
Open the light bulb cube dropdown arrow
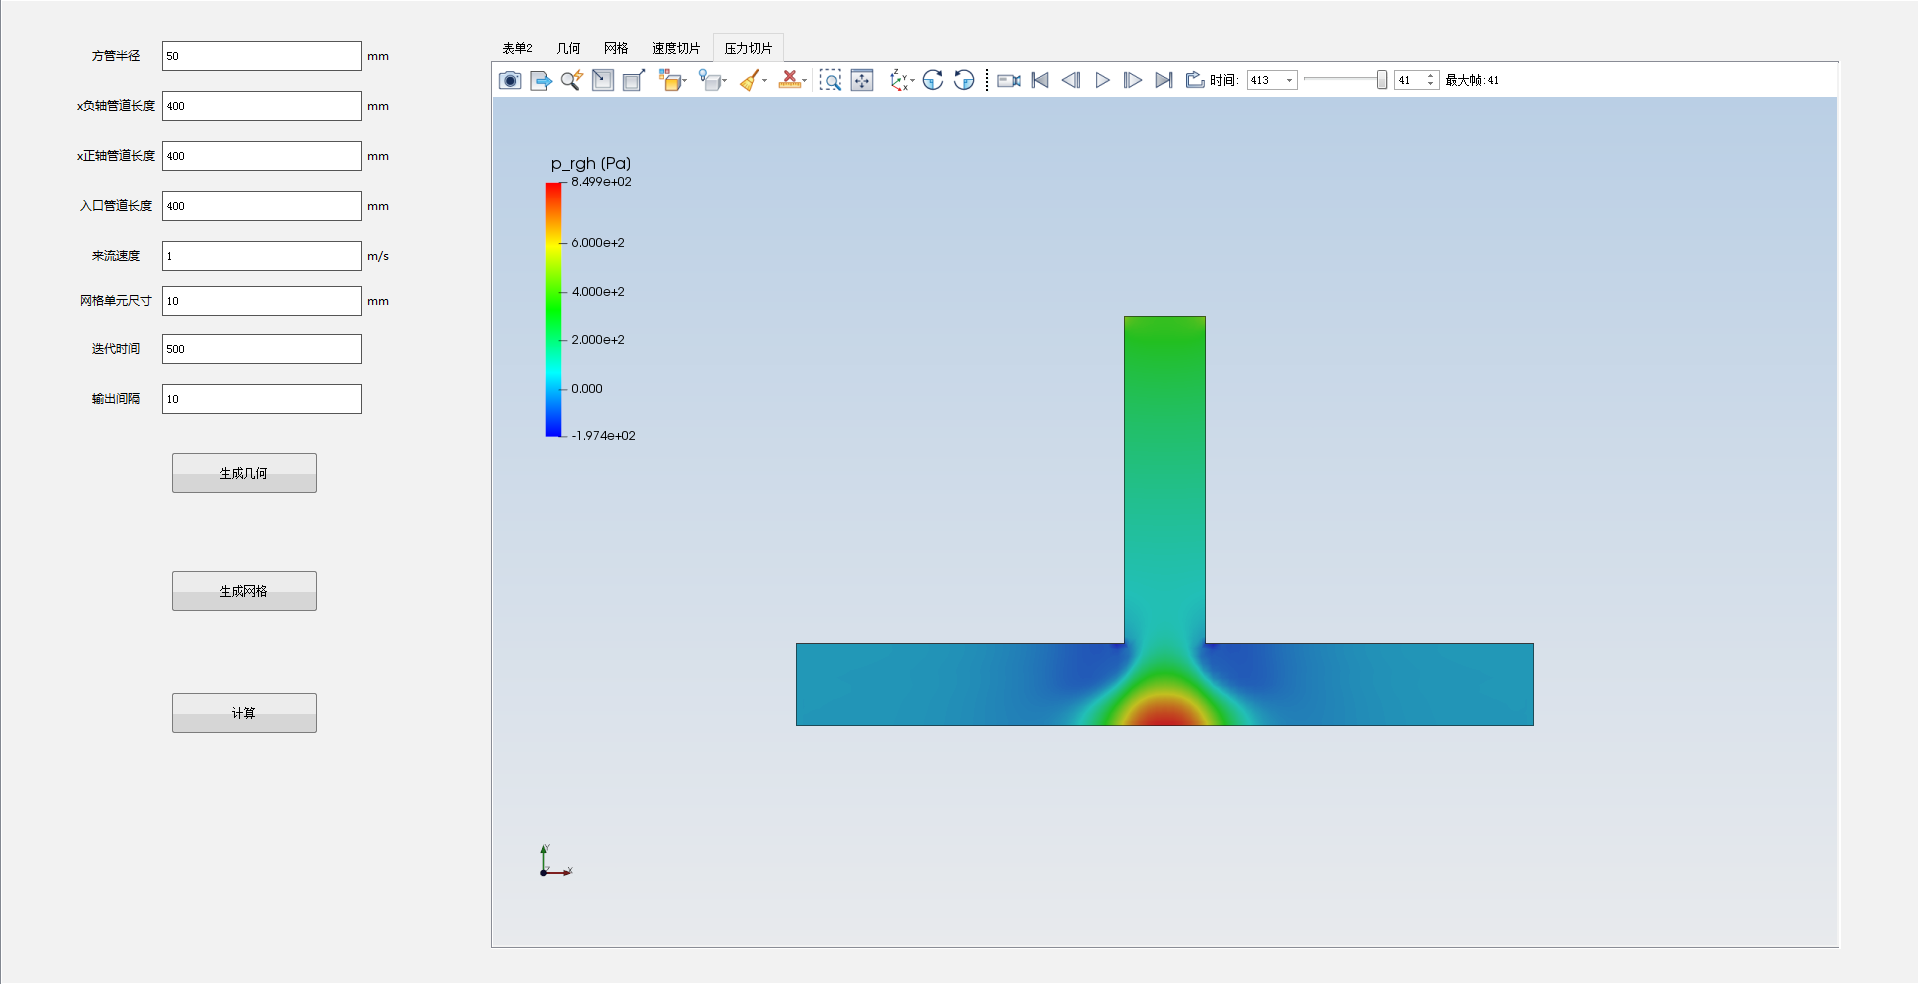coord(725,80)
